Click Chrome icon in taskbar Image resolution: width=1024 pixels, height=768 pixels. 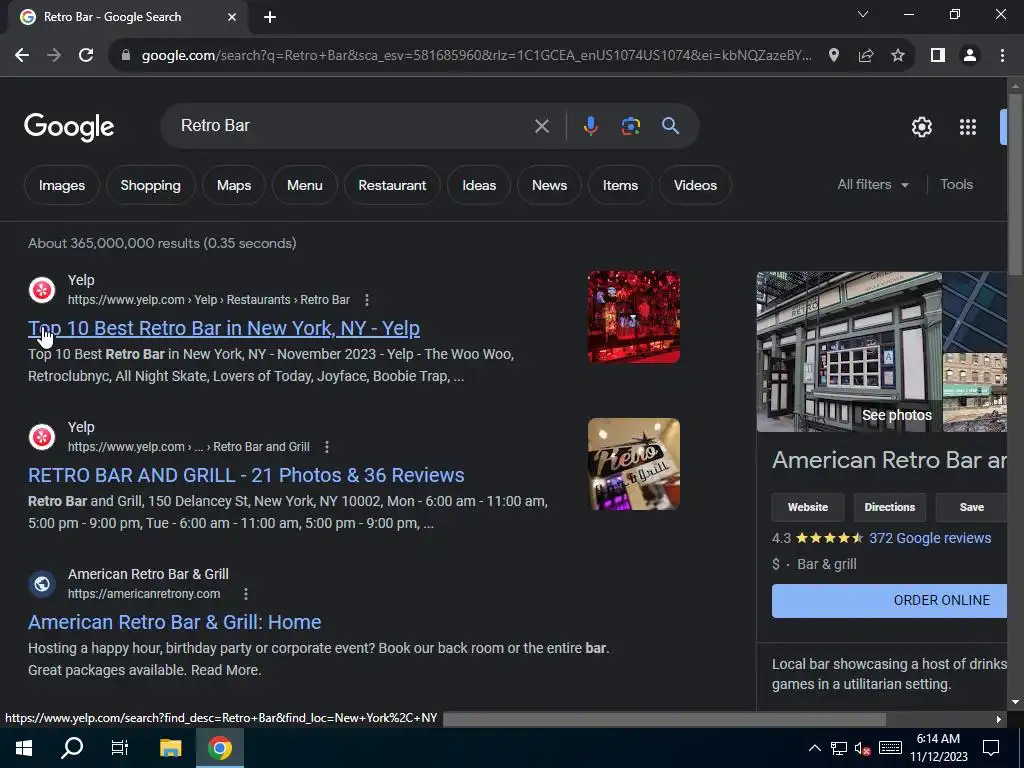pyautogui.click(x=220, y=748)
